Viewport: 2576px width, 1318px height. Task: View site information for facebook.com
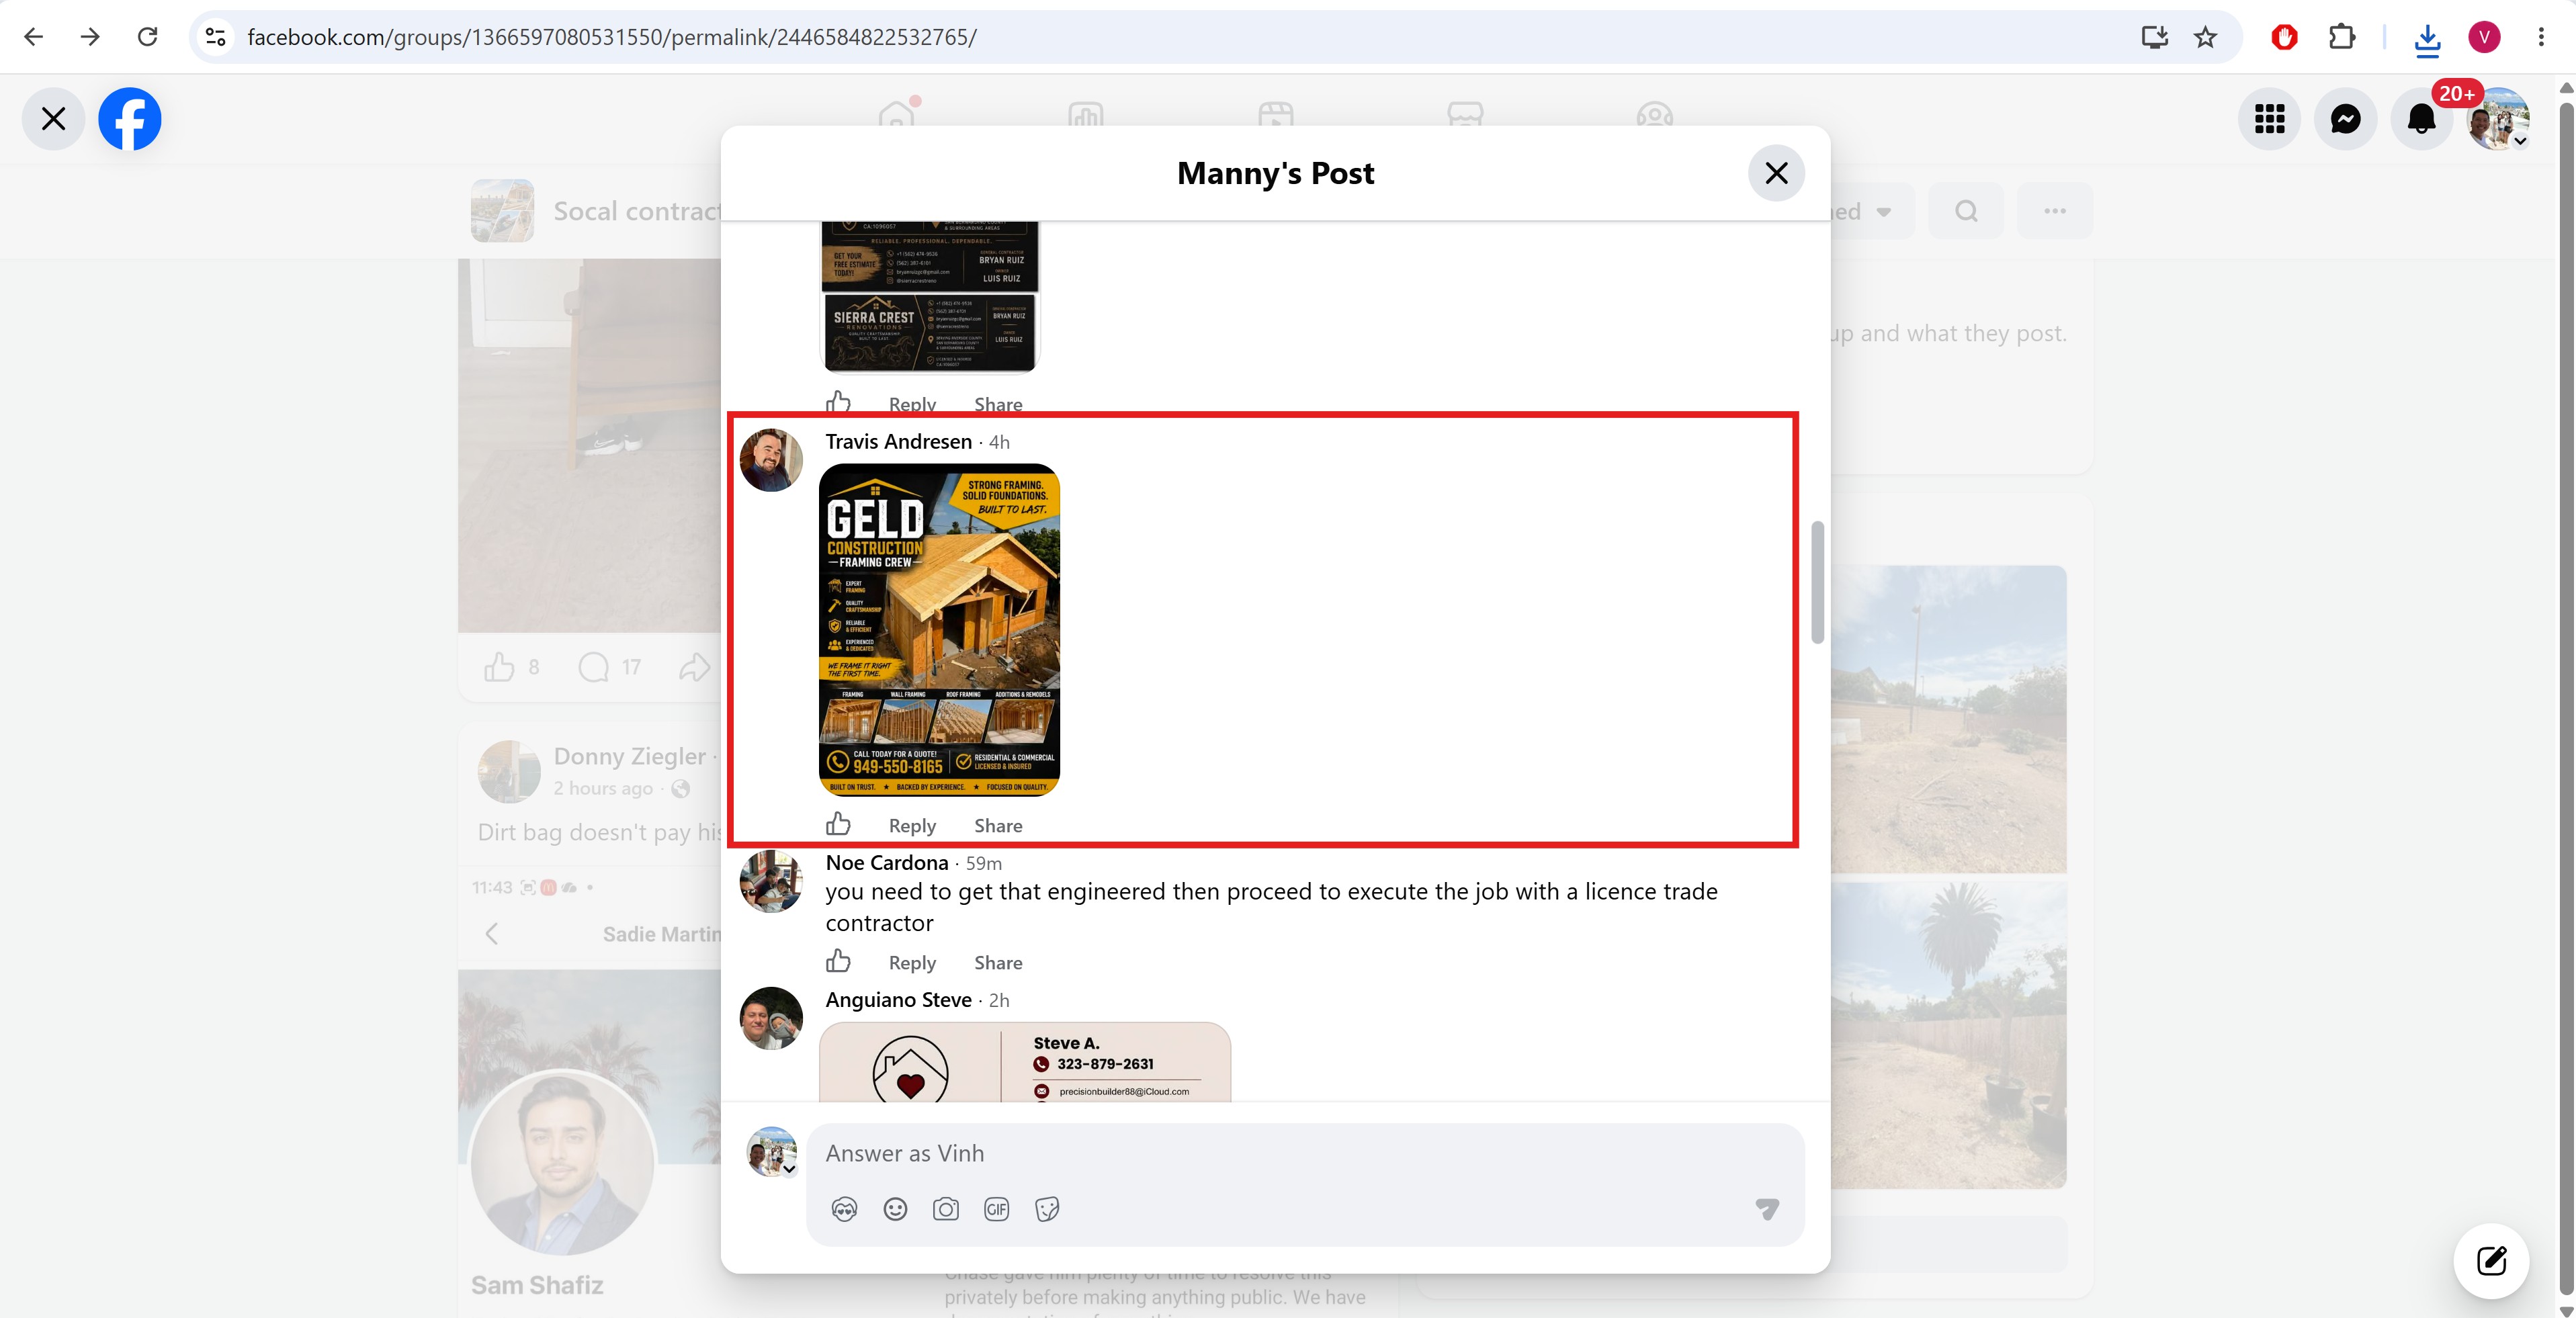click(x=215, y=37)
